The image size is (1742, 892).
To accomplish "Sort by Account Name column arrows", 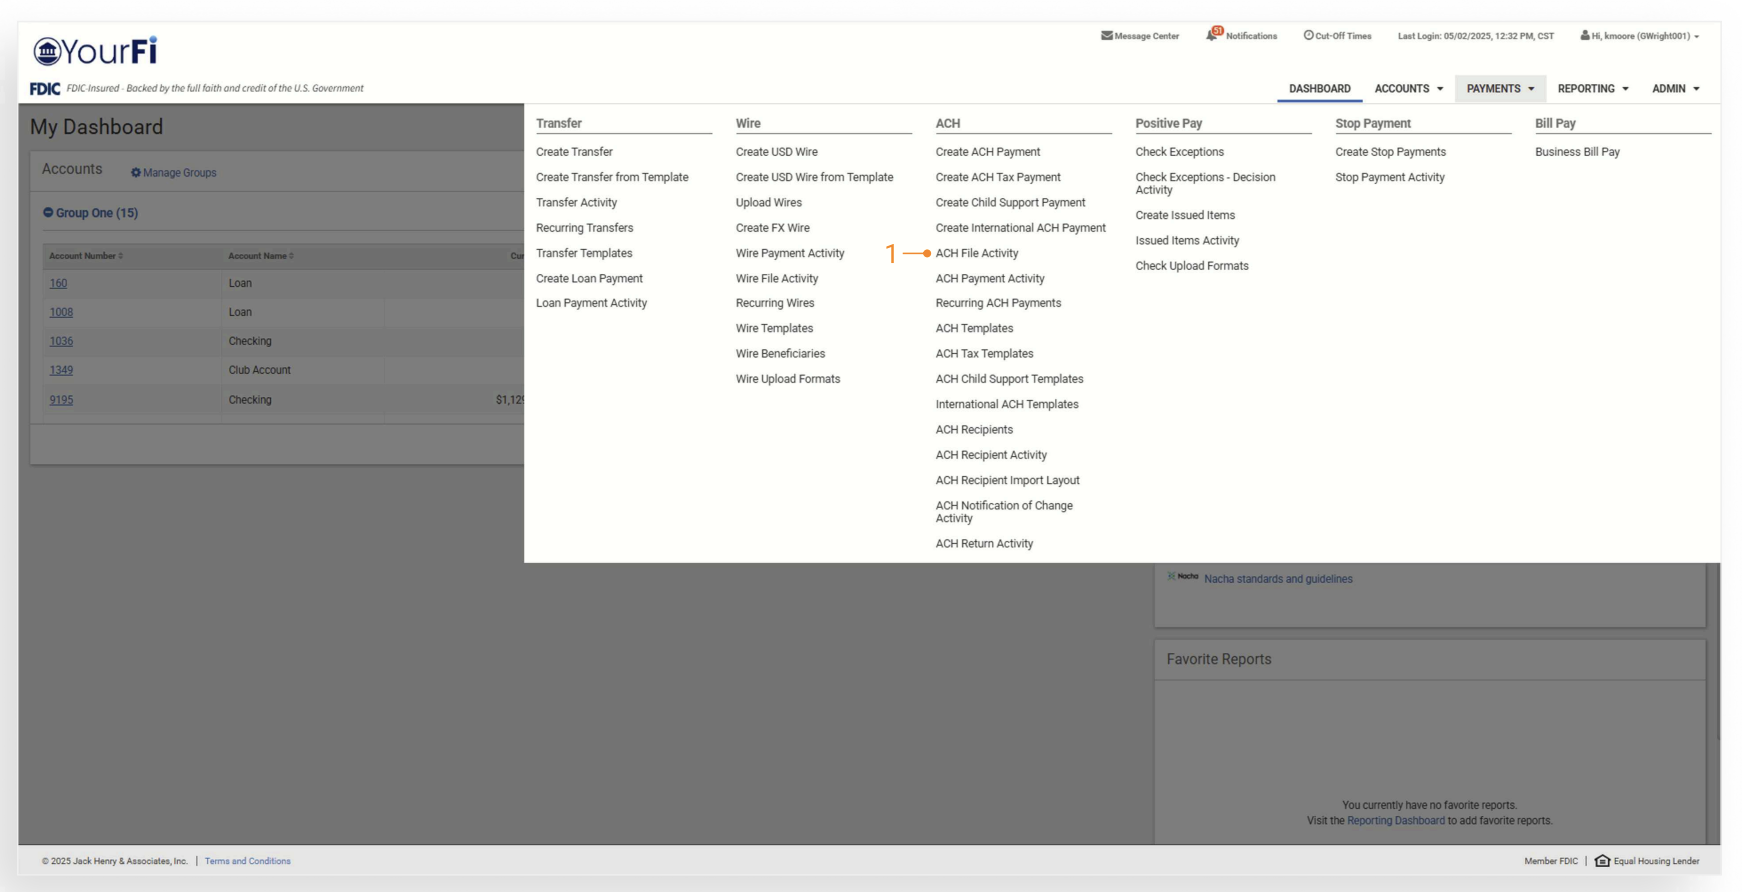I will tap(292, 256).
